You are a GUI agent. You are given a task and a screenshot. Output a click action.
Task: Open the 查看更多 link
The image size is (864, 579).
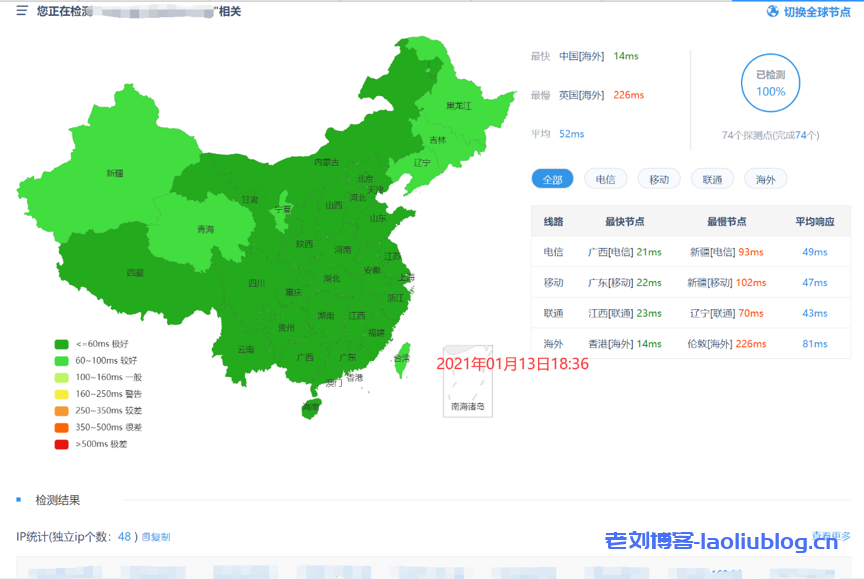[x=831, y=536]
